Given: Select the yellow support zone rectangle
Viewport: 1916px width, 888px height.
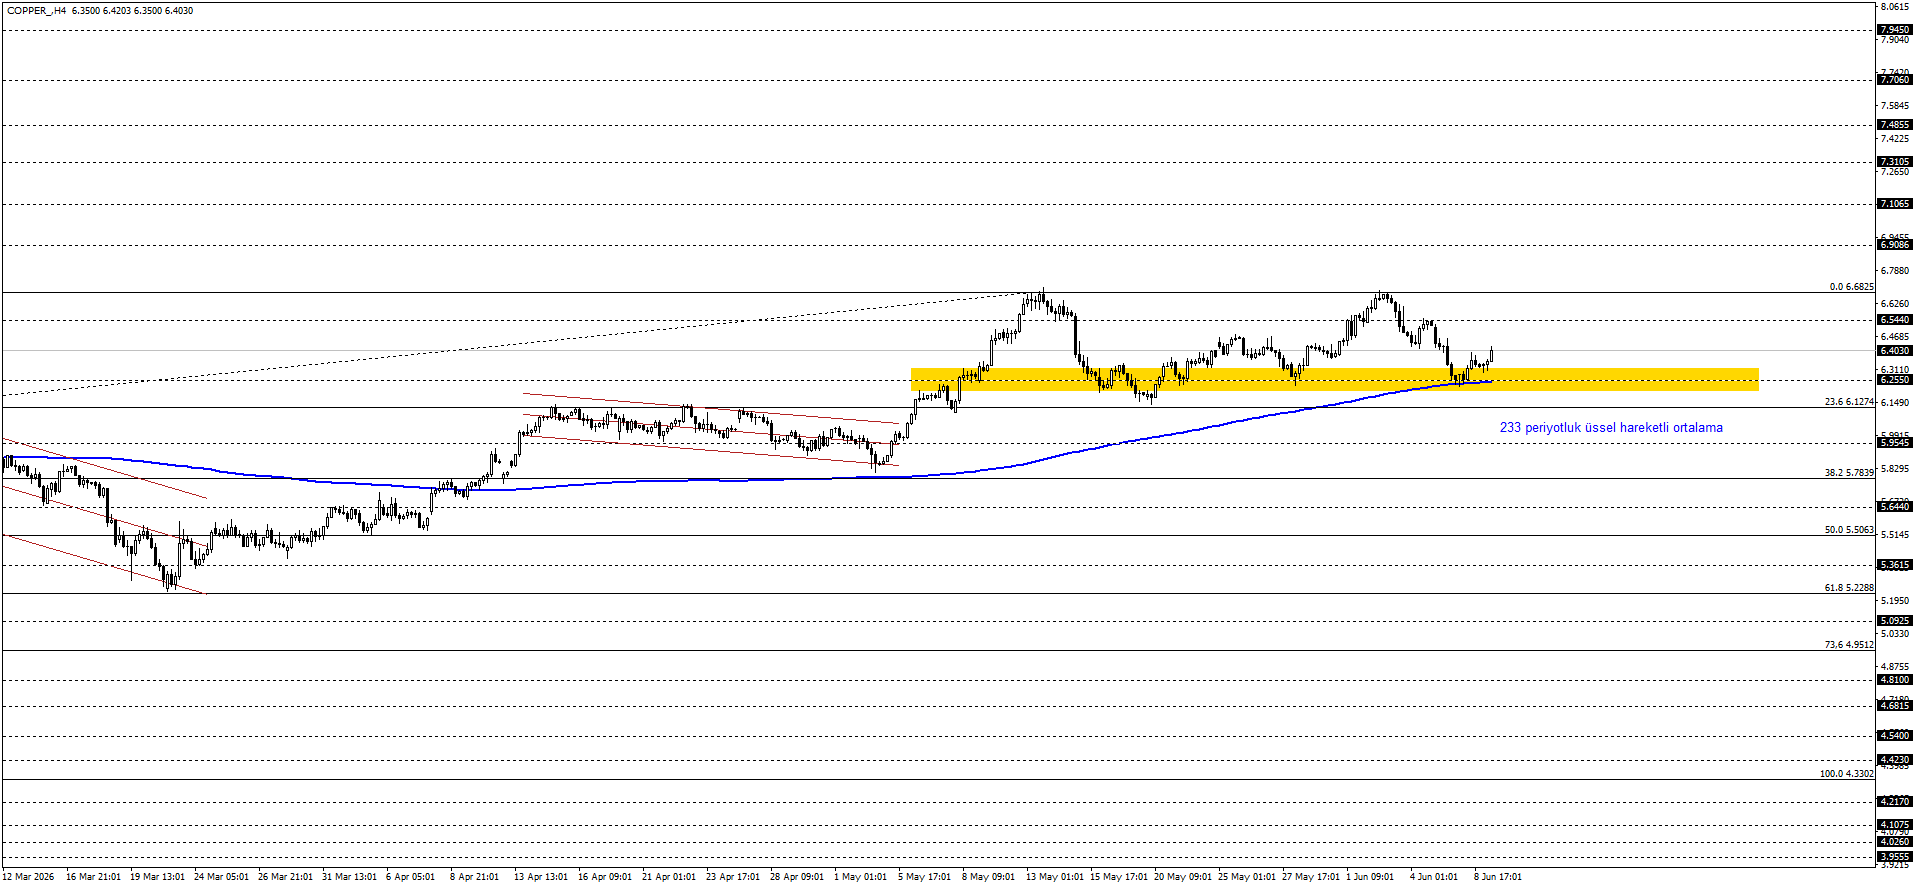Looking at the screenshot, I should point(1335,379).
